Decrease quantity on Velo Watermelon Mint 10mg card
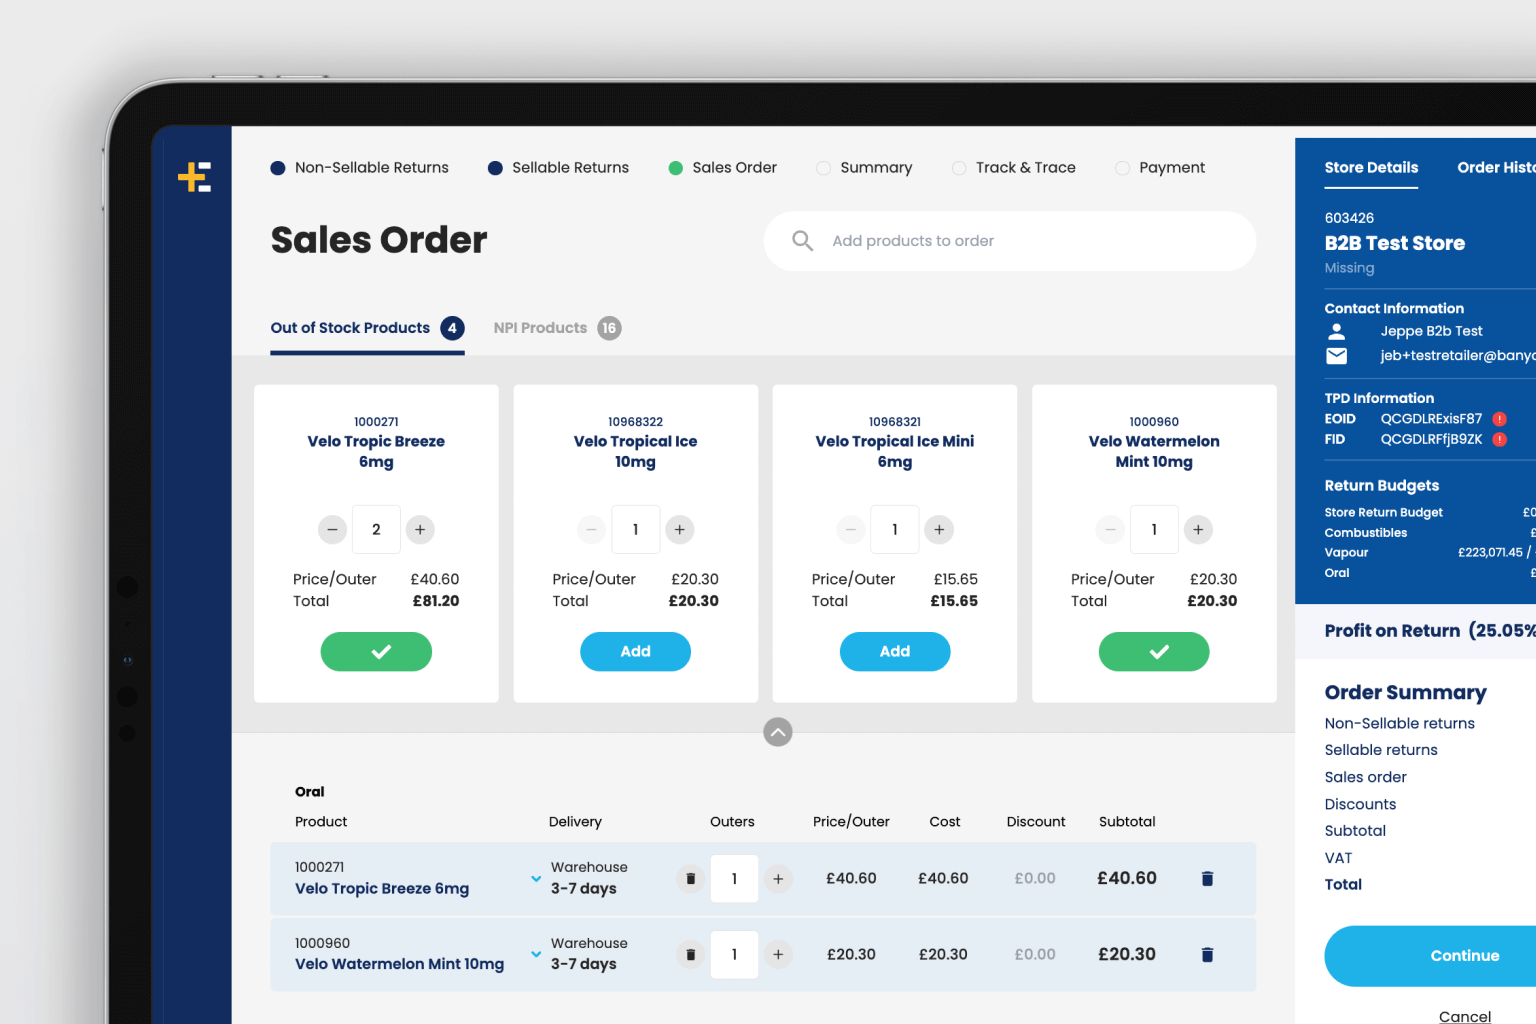This screenshot has height=1024, width=1536. tap(1110, 529)
